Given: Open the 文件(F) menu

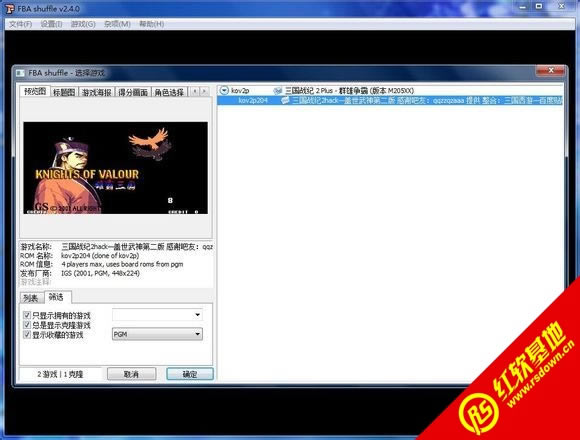Looking at the screenshot, I should point(20,24).
